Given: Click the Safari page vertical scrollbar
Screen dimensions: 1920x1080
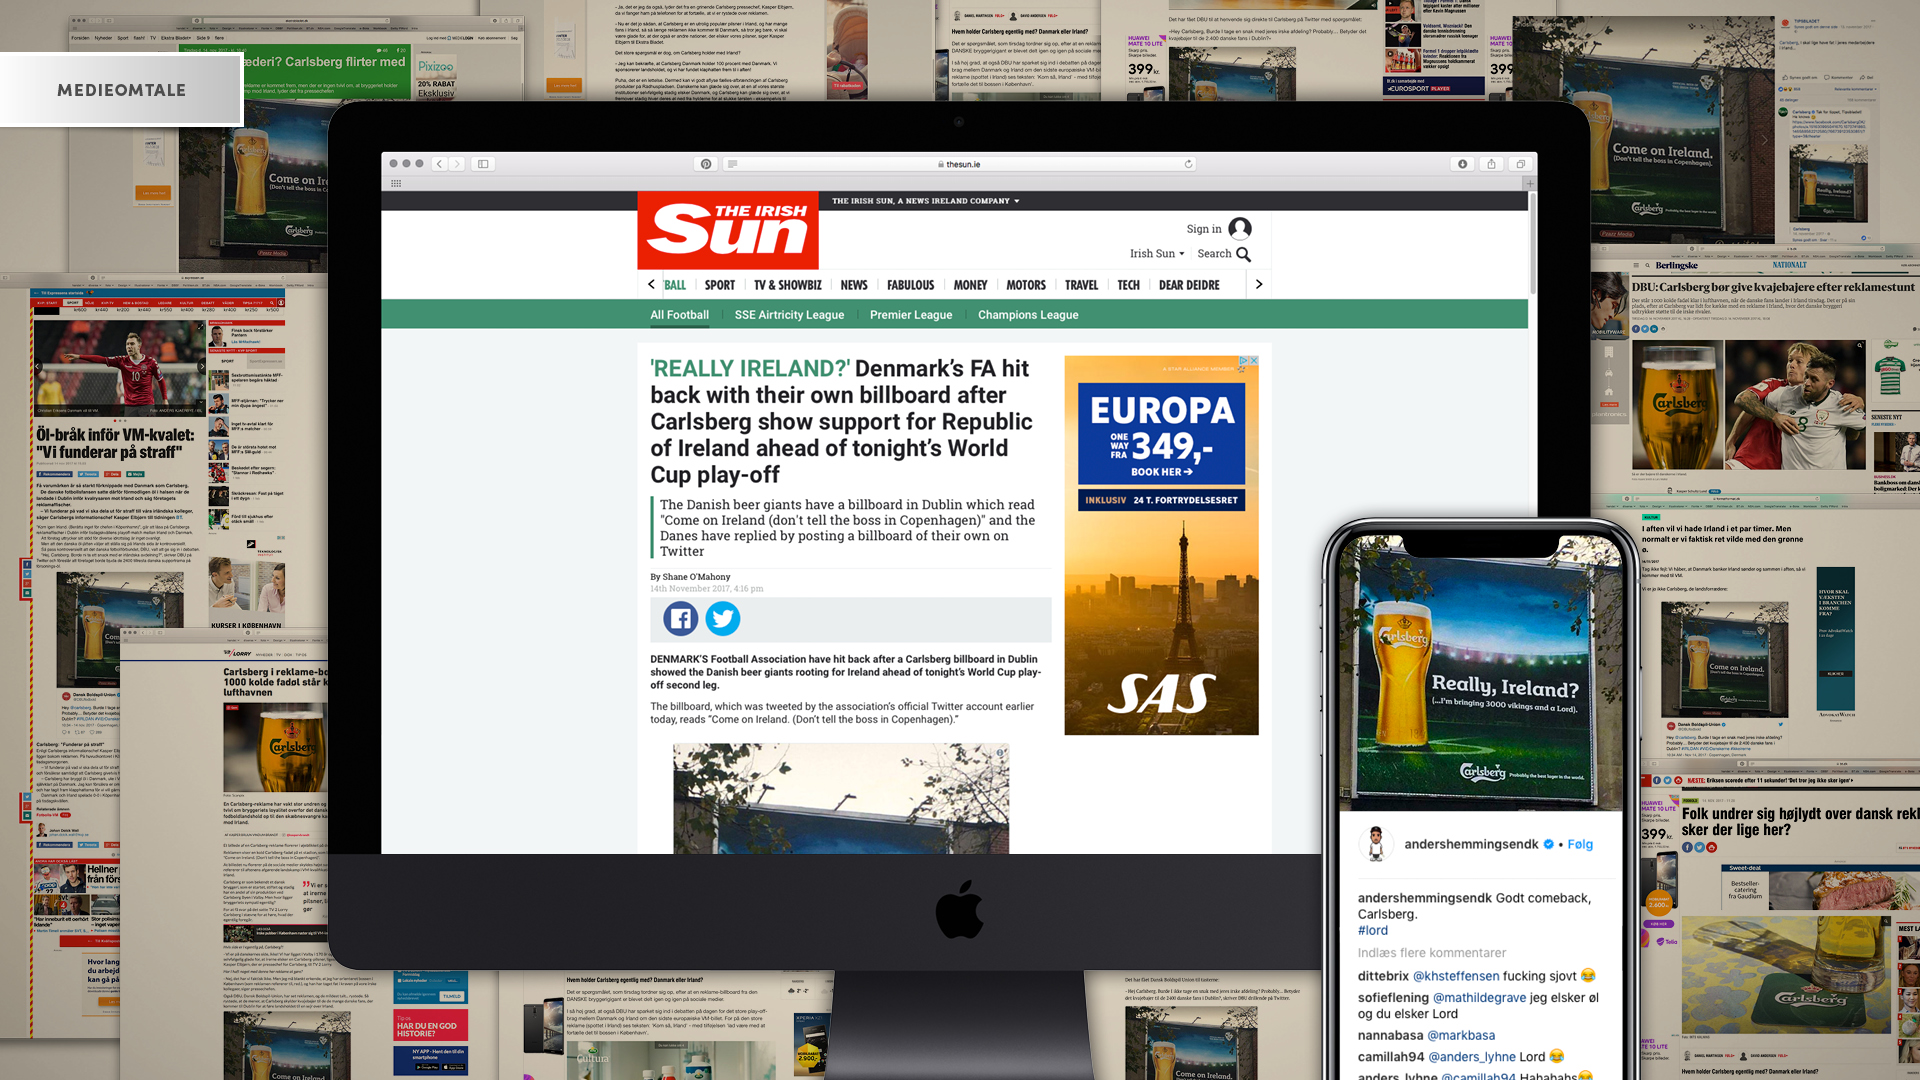Looking at the screenshot, I should pos(1532,245).
